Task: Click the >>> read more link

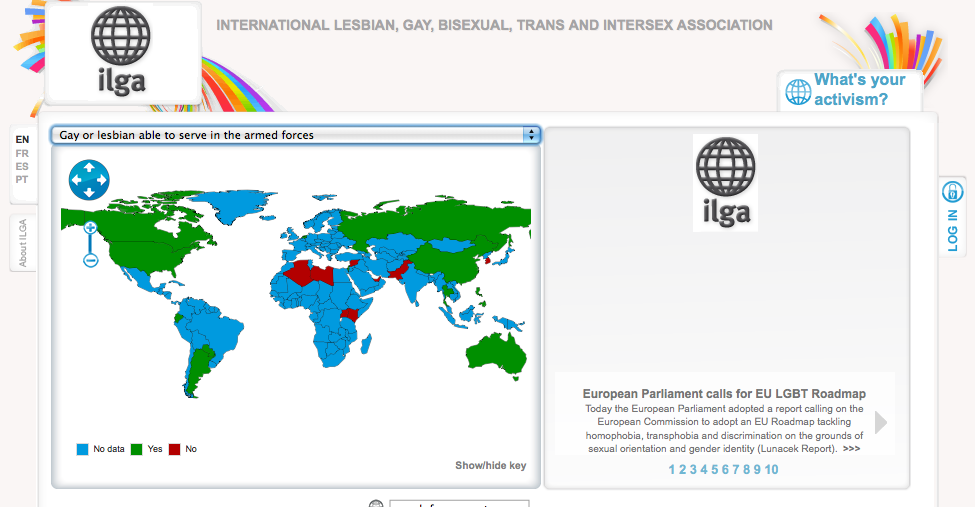Action: [851, 449]
